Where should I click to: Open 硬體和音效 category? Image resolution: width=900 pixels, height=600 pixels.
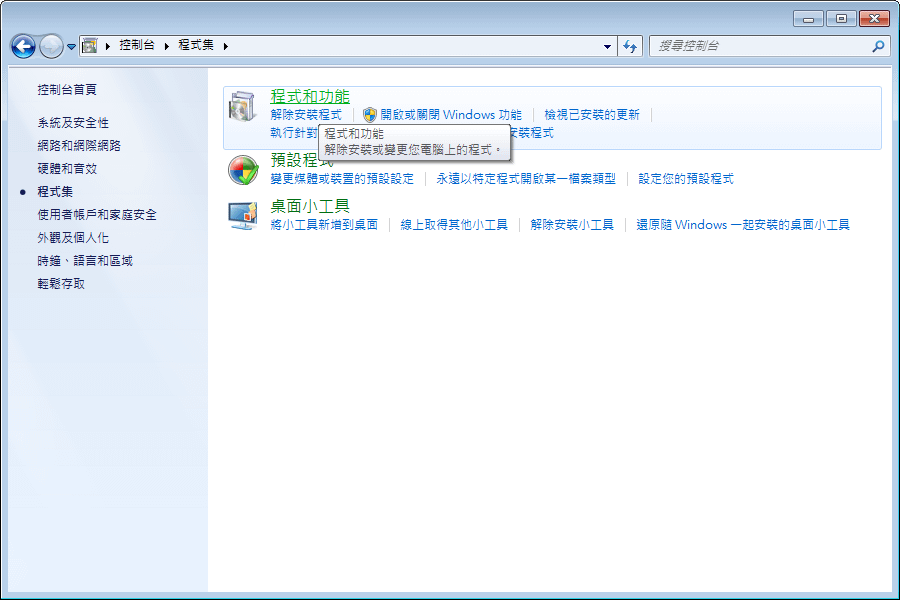coord(67,168)
